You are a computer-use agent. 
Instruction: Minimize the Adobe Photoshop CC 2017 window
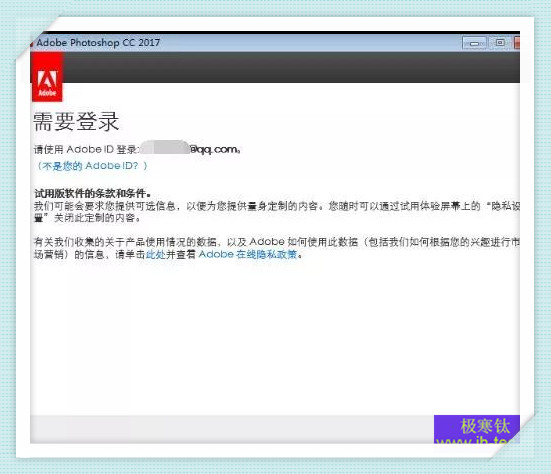click(474, 43)
